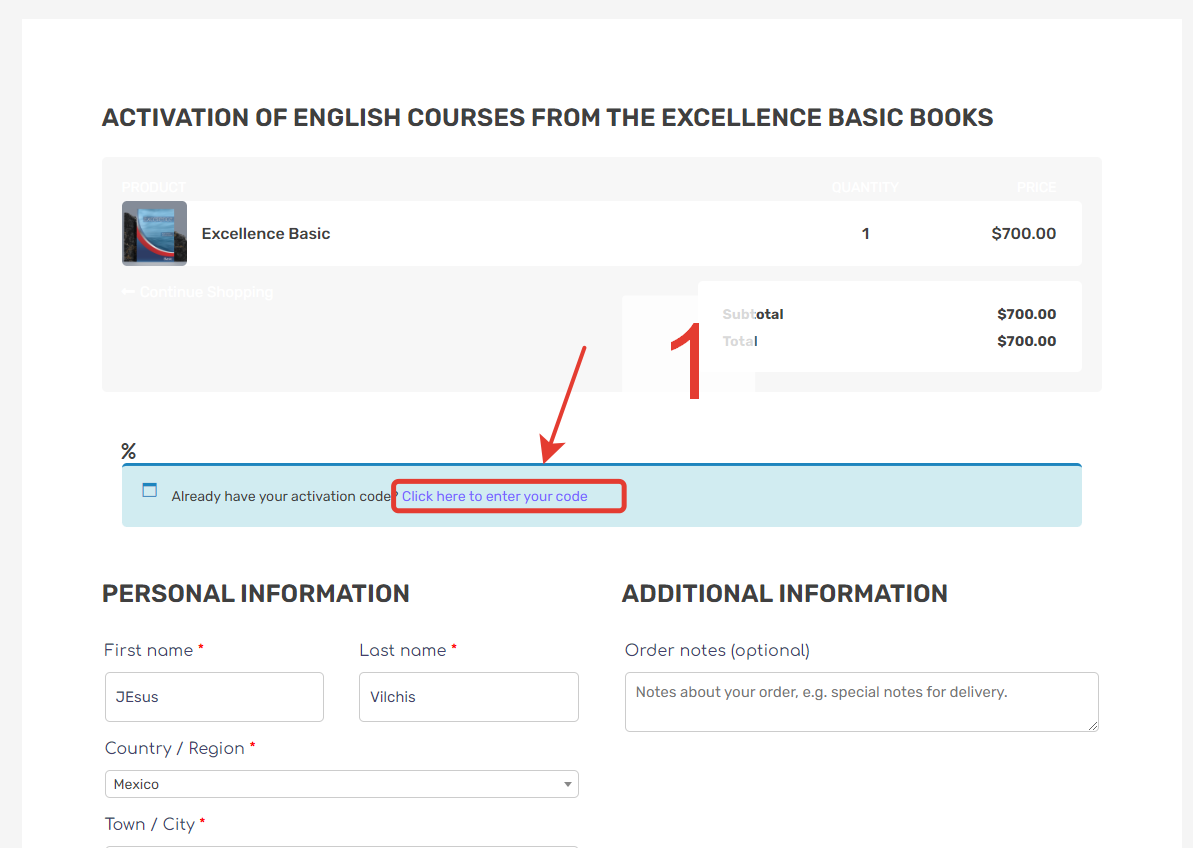This screenshot has width=1193, height=848.
Task: Click the Subtotal amount in the summary
Action: [1026, 314]
